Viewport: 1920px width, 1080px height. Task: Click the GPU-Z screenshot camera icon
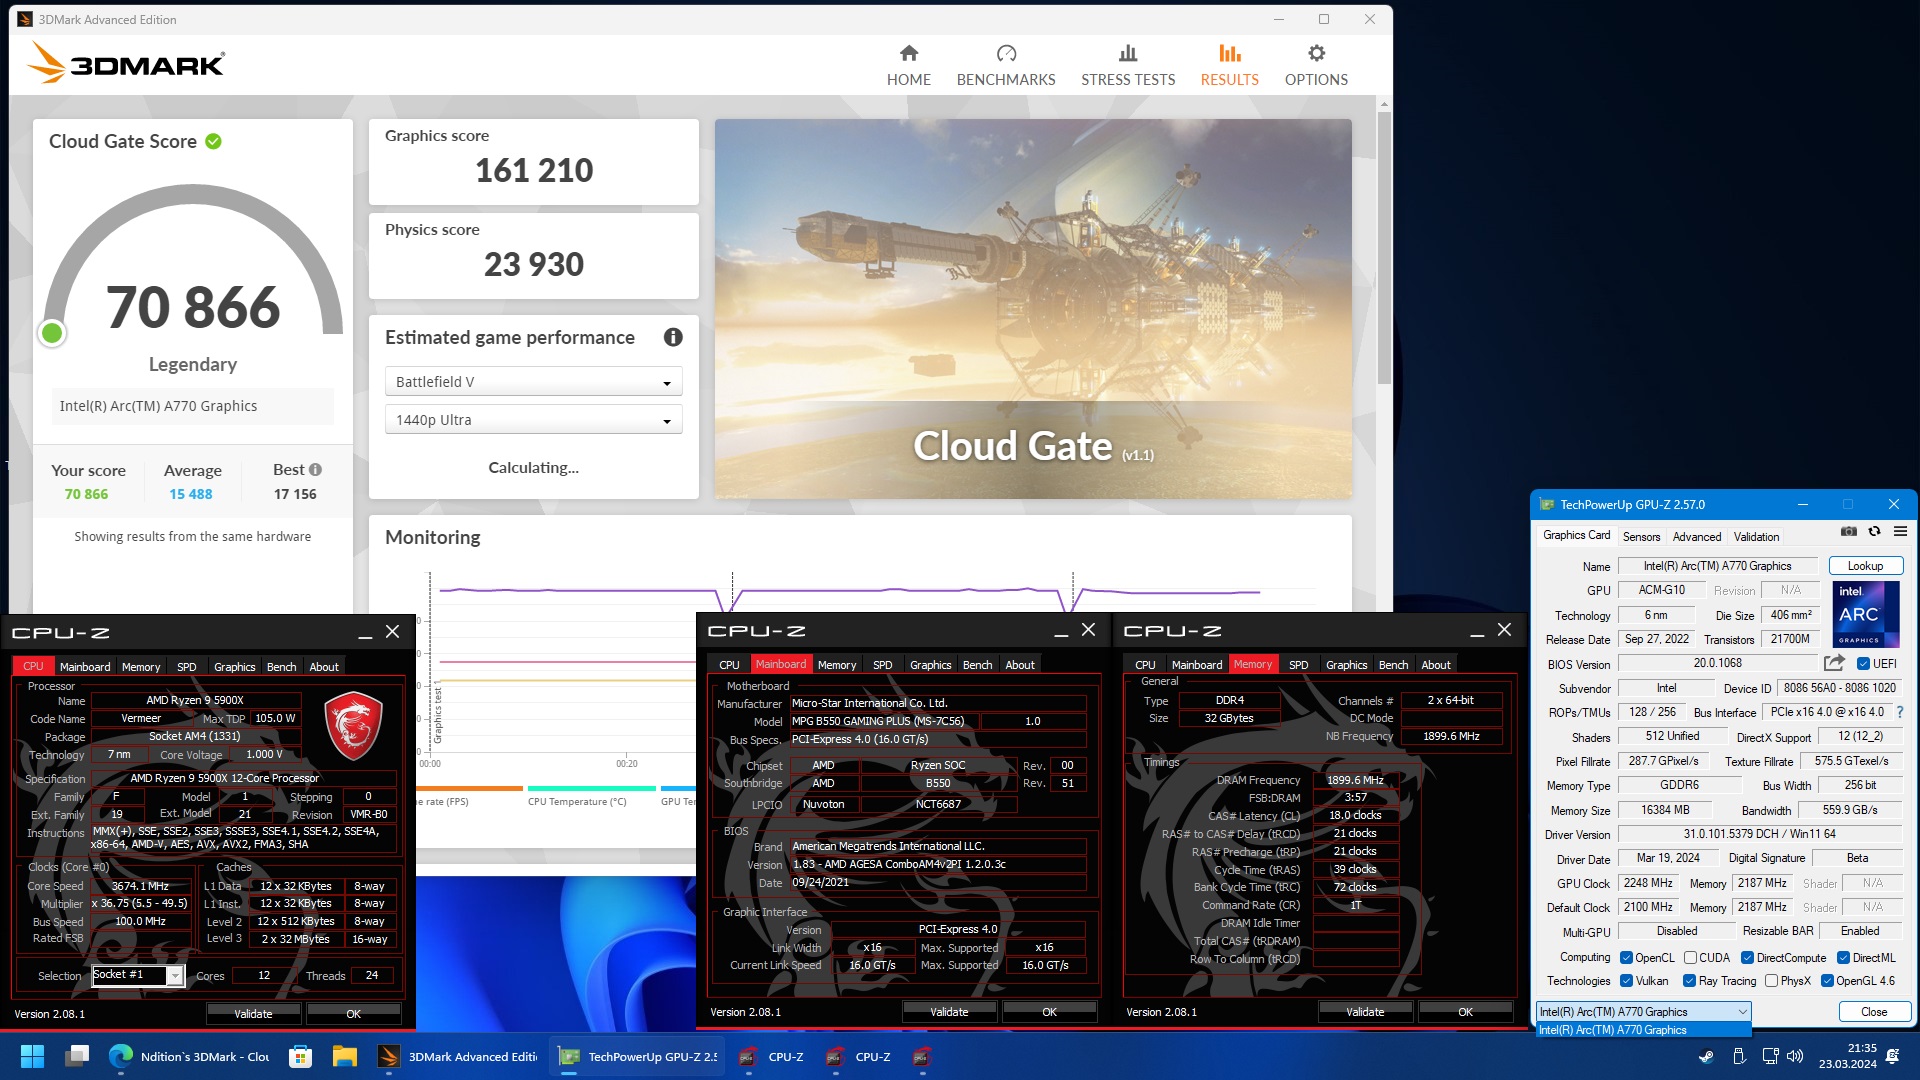(x=1849, y=532)
